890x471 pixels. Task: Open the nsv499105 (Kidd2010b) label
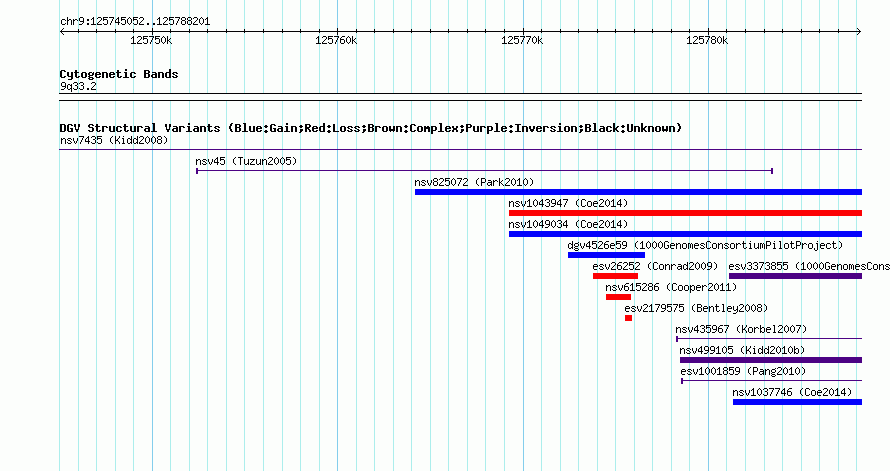(x=742, y=350)
